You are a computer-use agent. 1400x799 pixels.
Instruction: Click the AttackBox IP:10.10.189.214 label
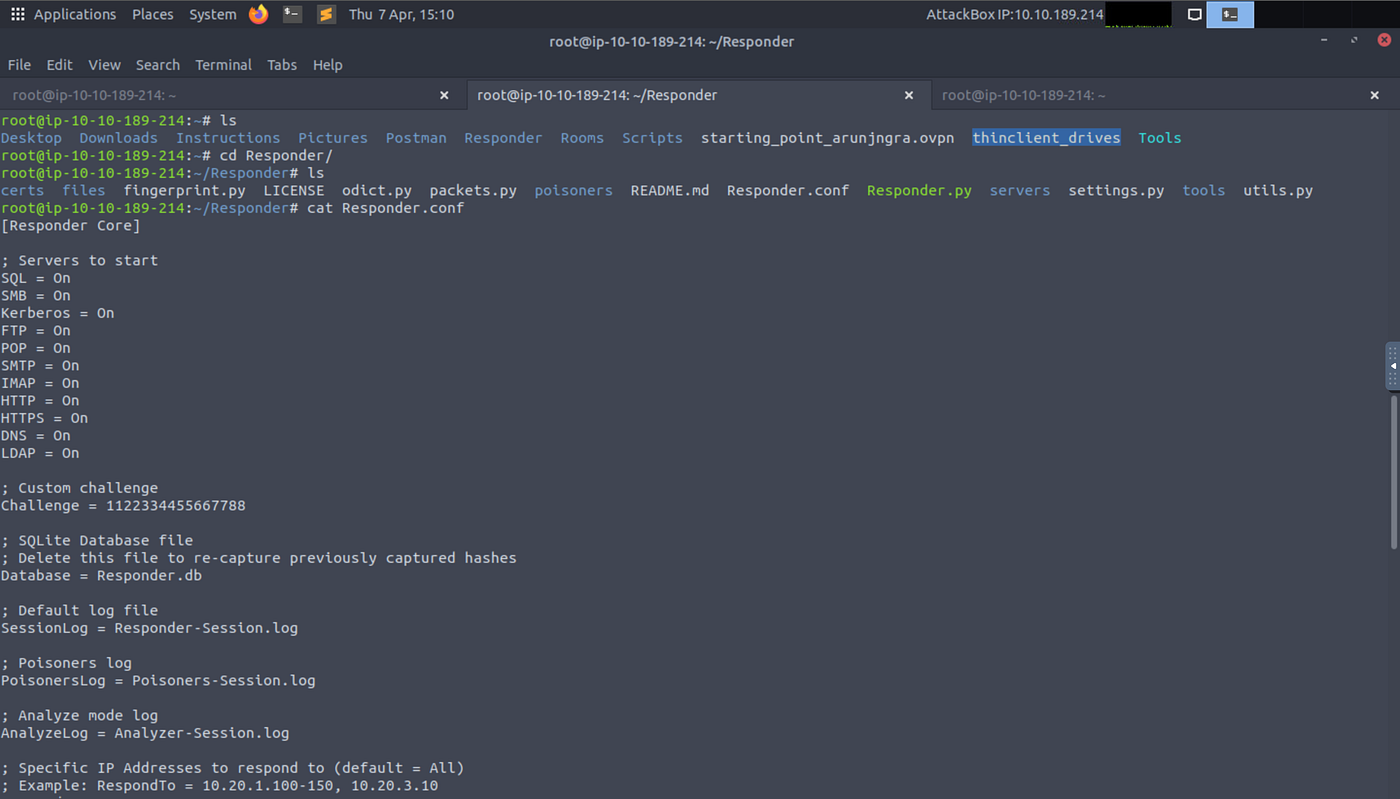[x=1015, y=14]
